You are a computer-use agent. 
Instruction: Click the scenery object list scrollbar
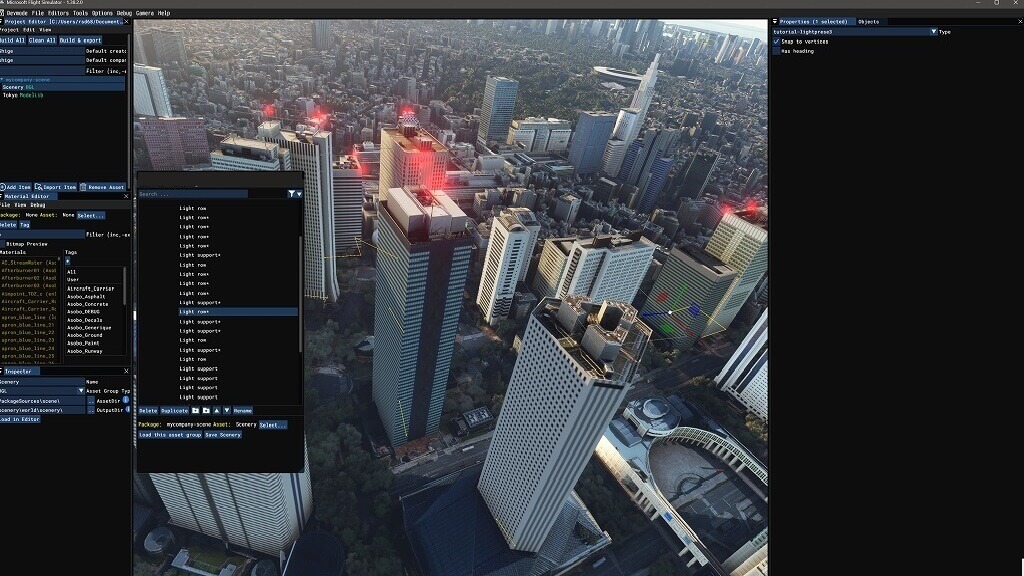pyautogui.click(x=300, y=294)
